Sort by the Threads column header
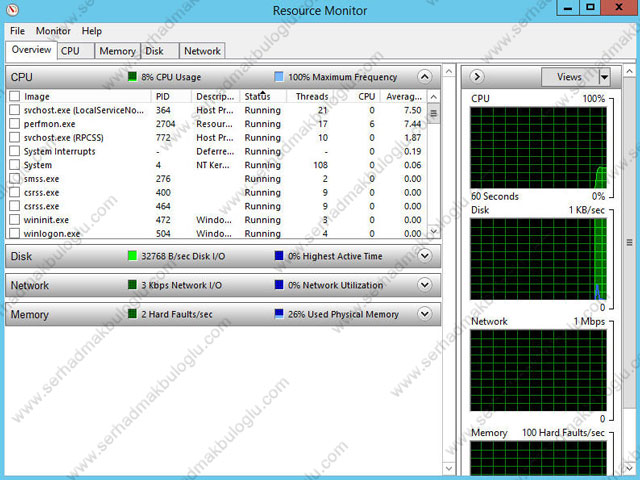 310,96
